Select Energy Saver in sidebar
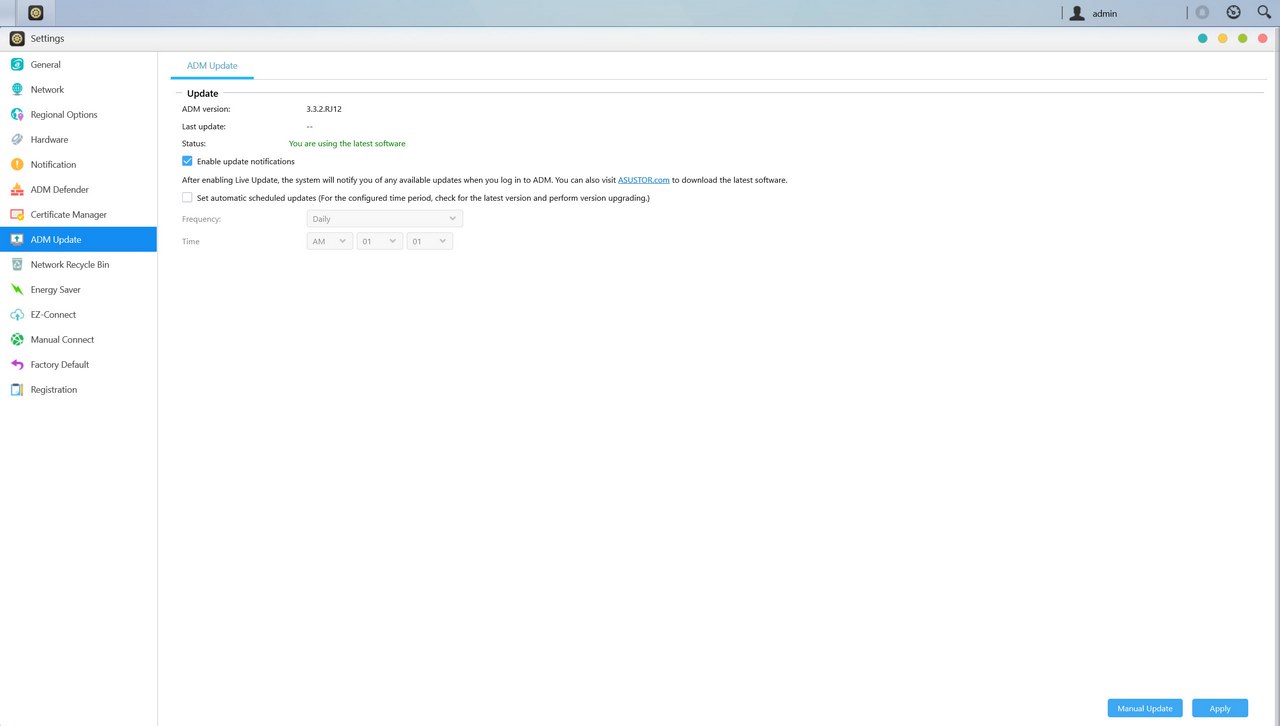Screen dimensions: 1280x726 click(x=78, y=289)
